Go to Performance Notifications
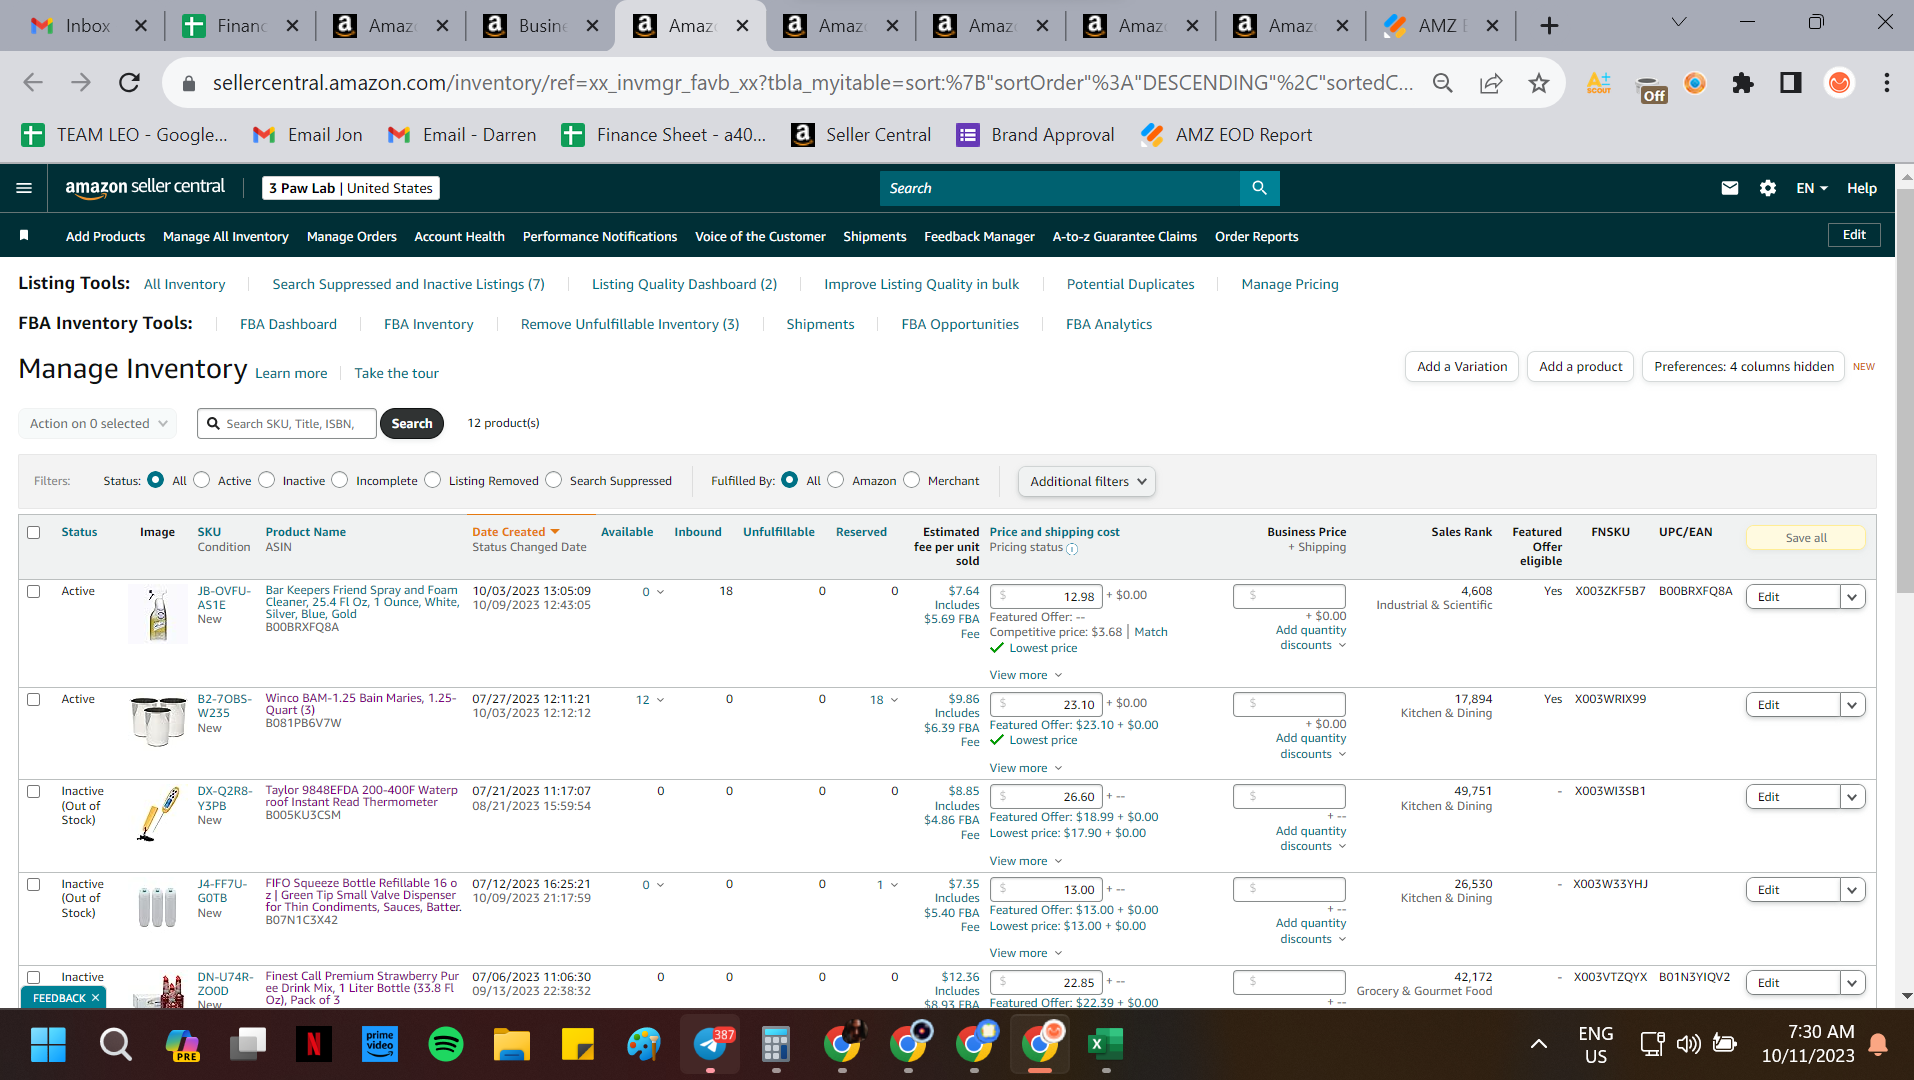 600,236
